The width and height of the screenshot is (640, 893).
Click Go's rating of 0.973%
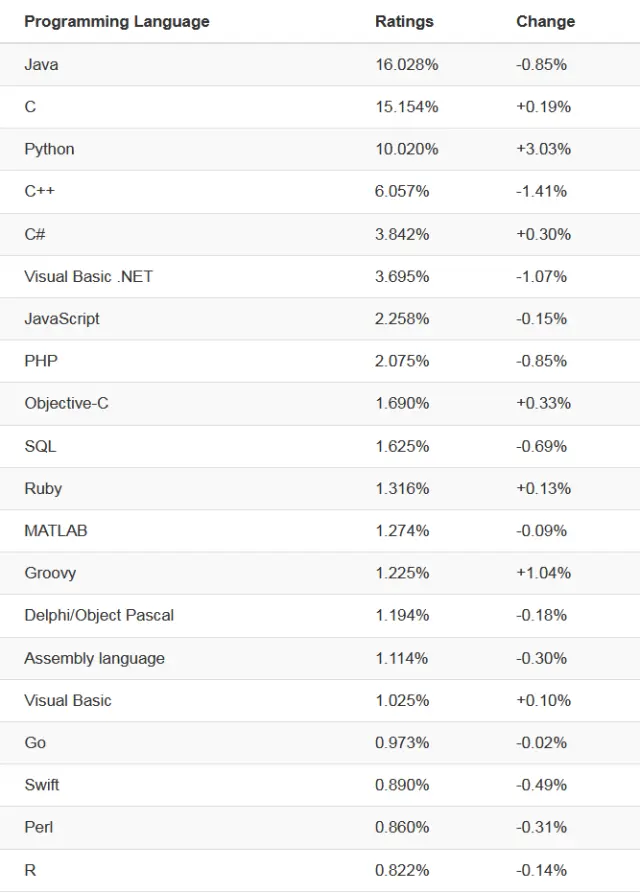[x=402, y=742]
